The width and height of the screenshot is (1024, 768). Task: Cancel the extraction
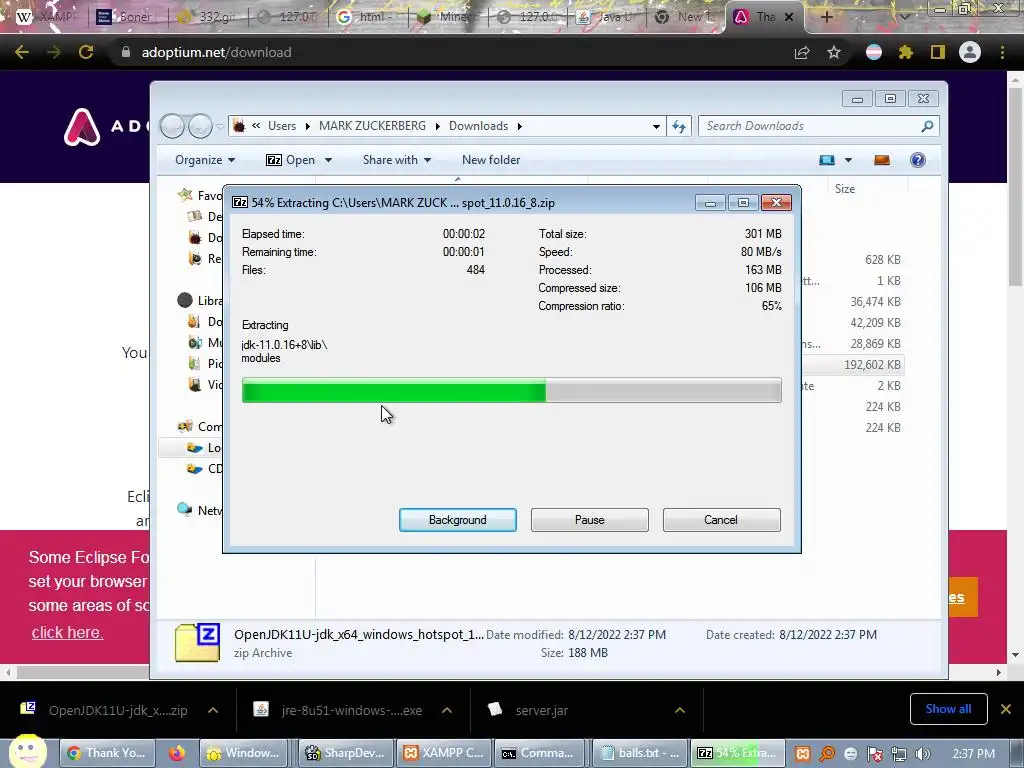point(721,520)
